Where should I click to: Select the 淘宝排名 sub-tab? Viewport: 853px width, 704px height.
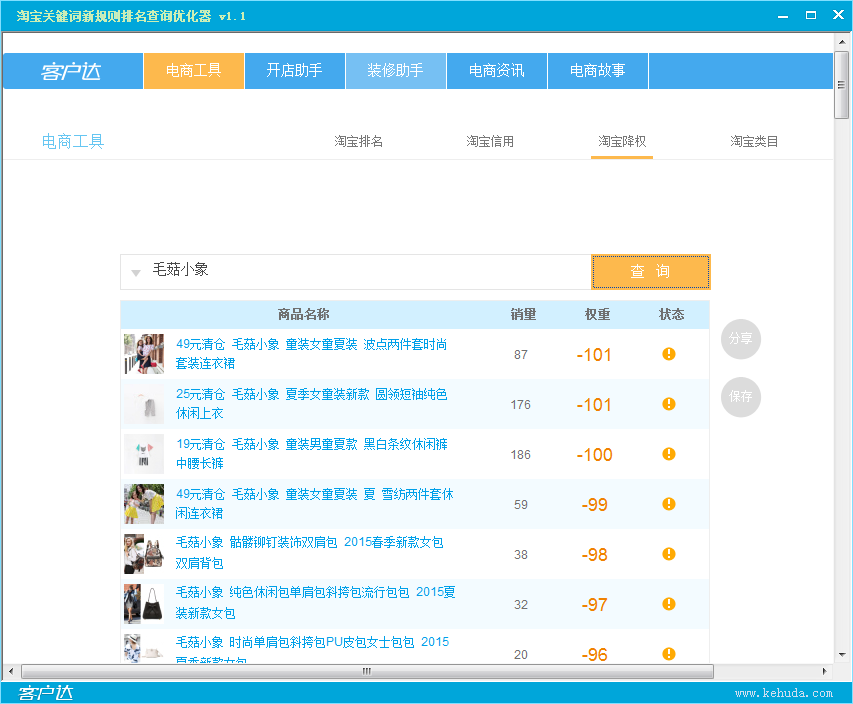click(x=358, y=141)
